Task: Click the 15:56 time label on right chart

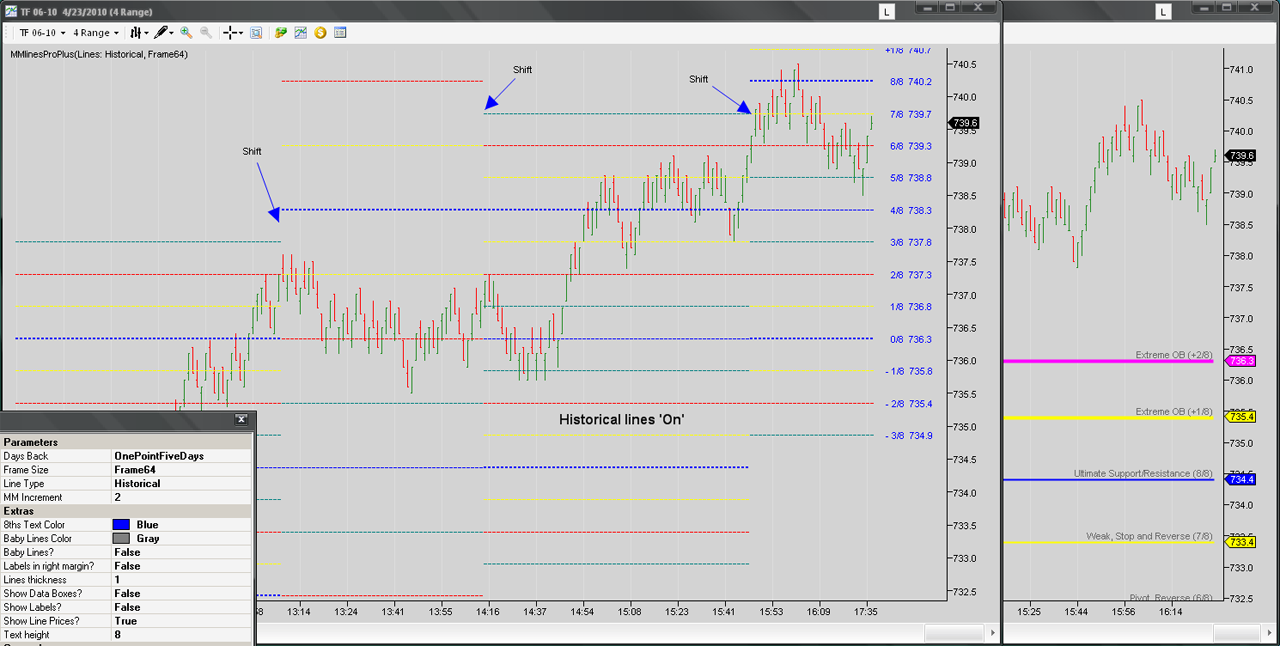Action: [x=1125, y=611]
